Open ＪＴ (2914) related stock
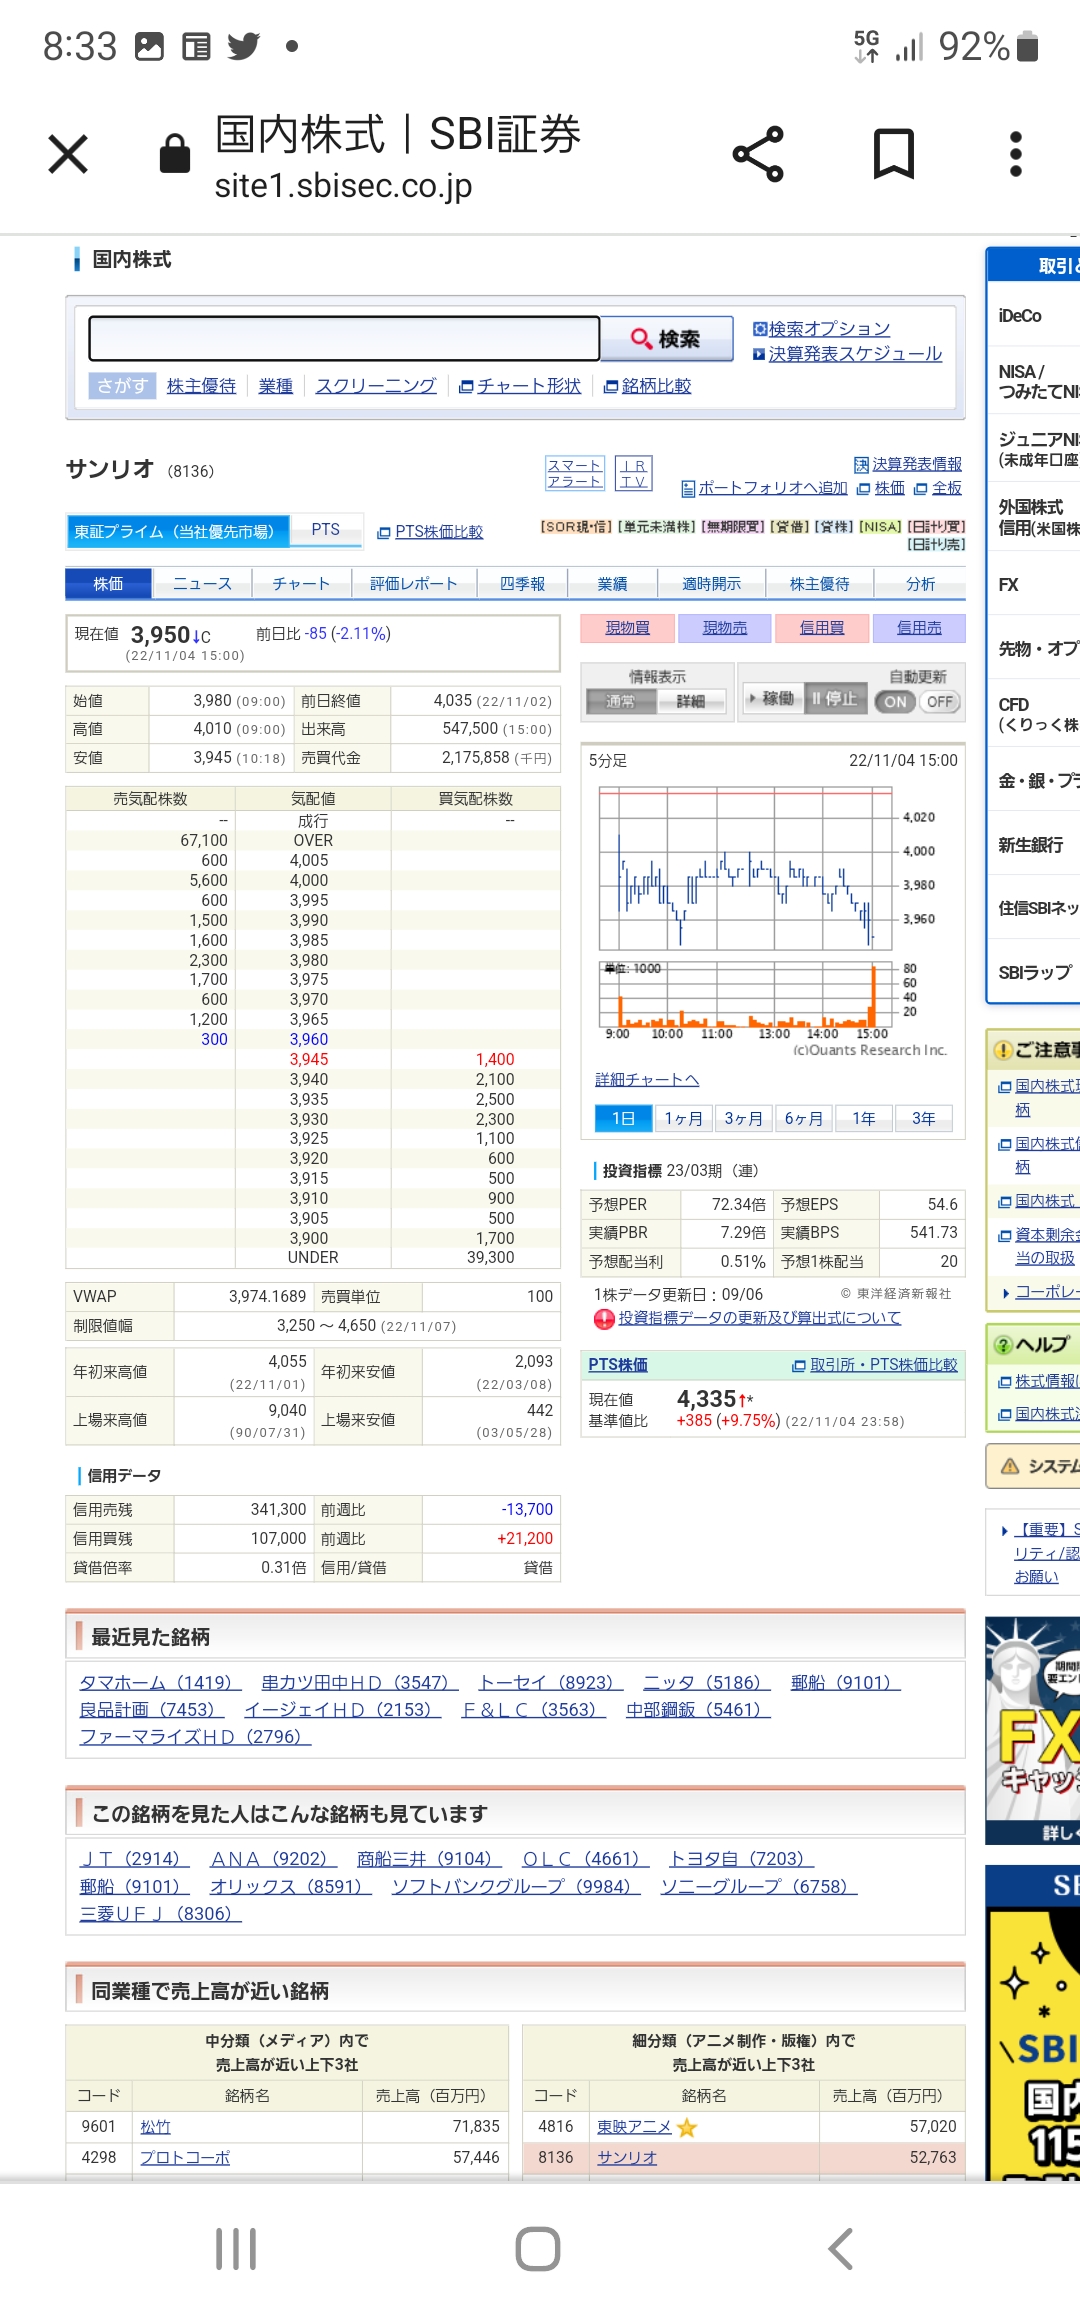The image size is (1080, 2316). [x=134, y=1859]
